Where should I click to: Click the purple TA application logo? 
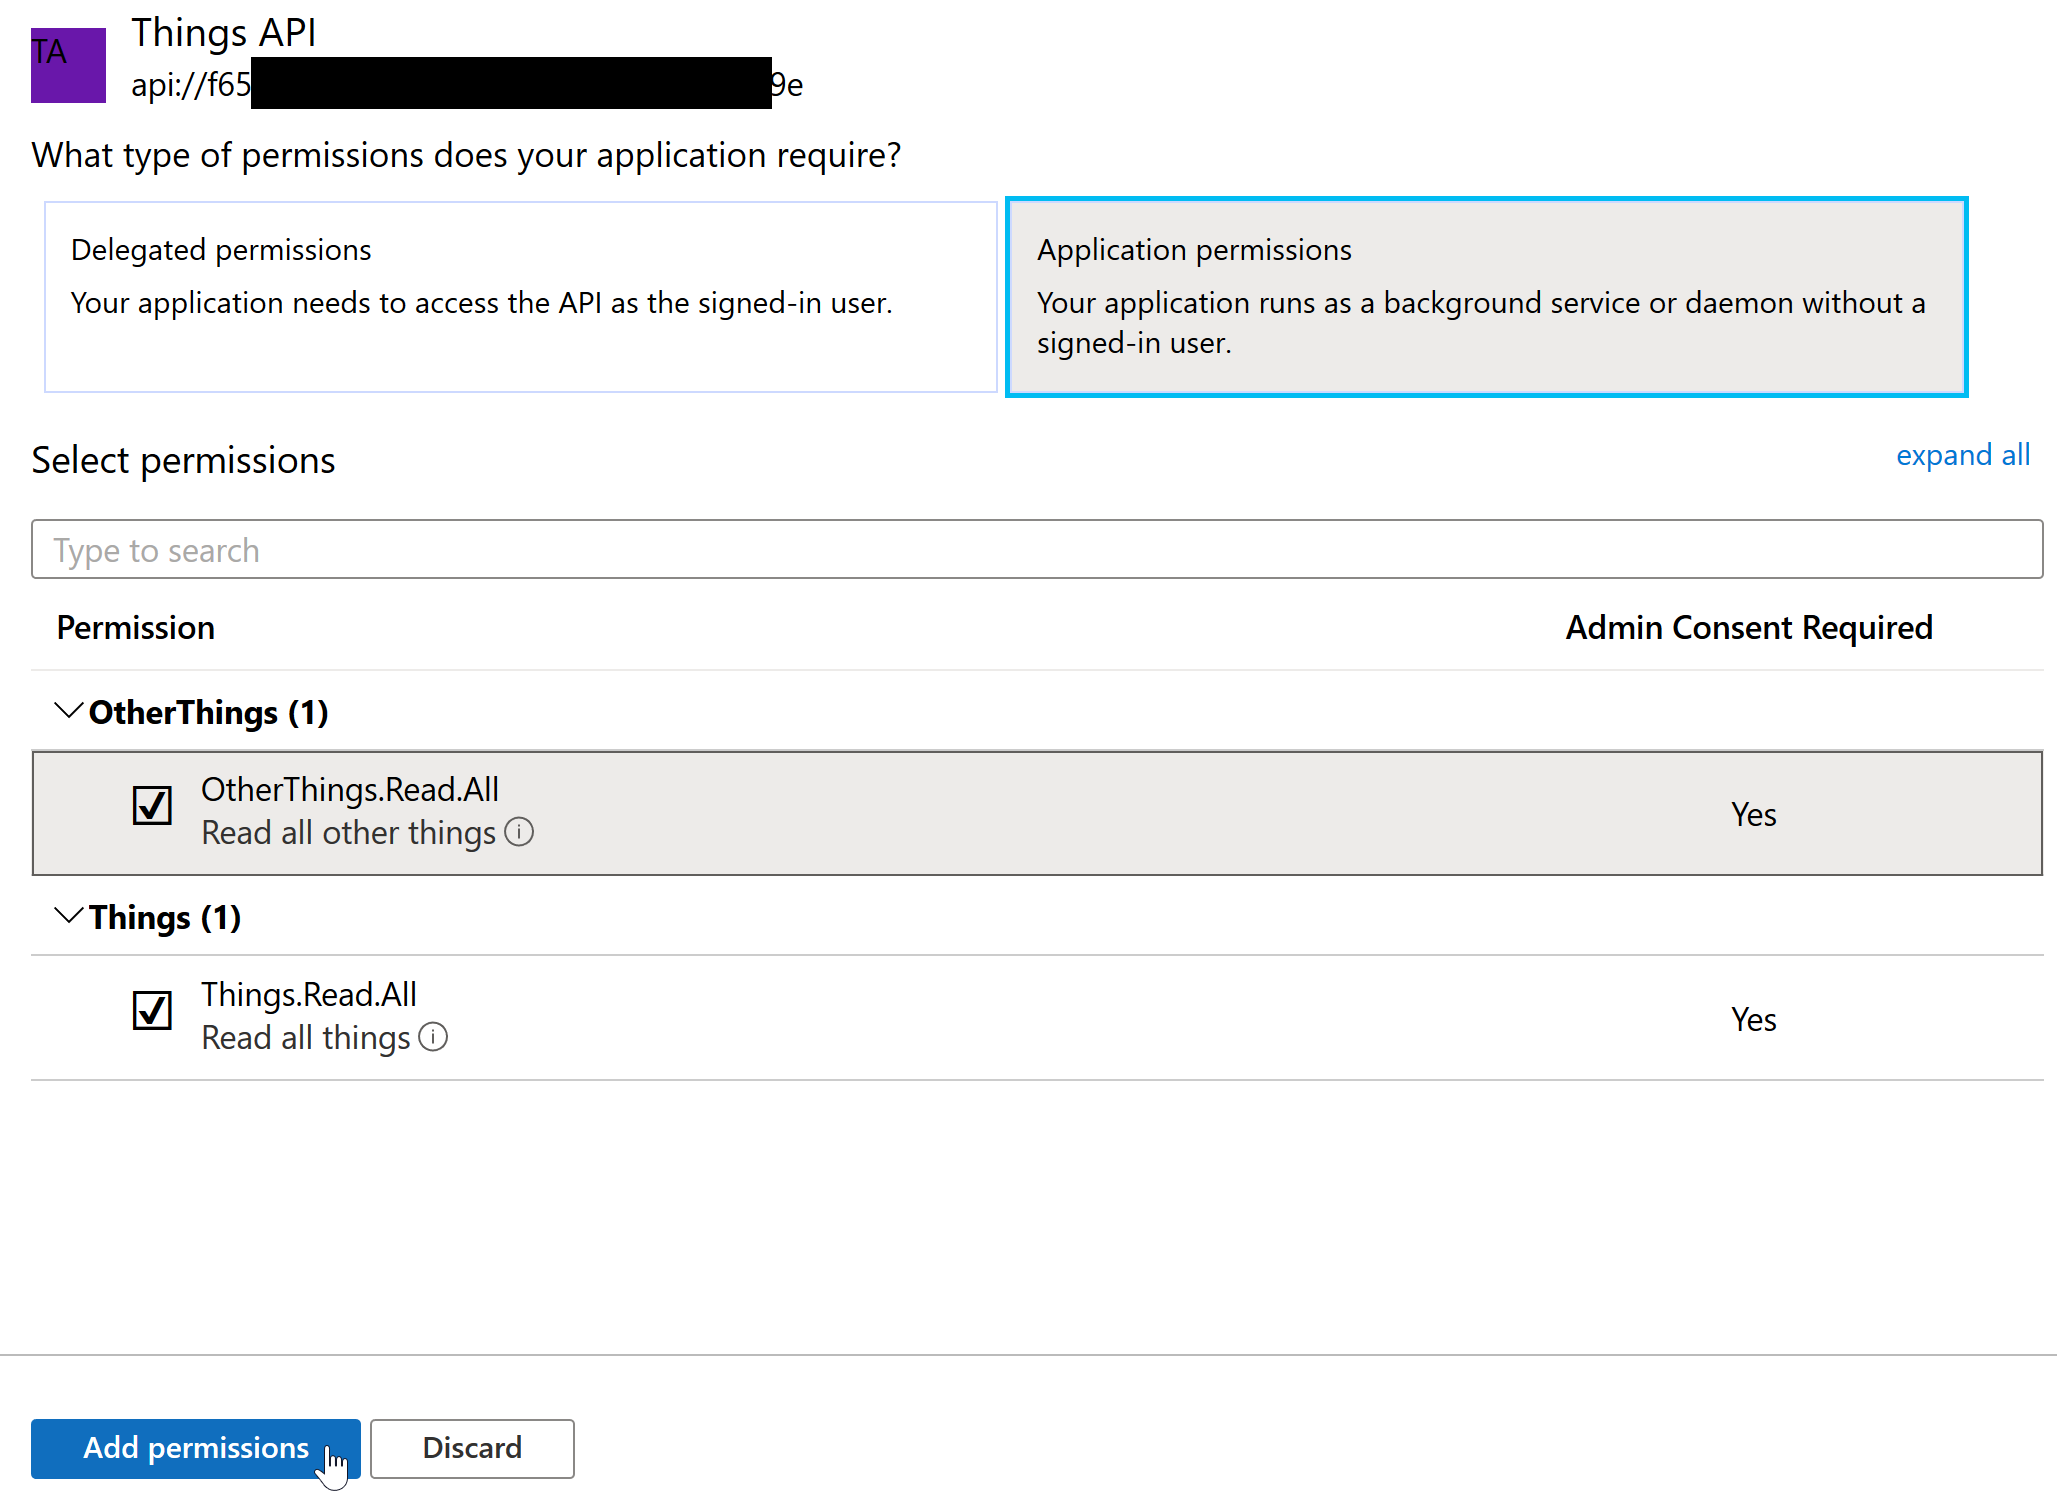(x=67, y=64)
